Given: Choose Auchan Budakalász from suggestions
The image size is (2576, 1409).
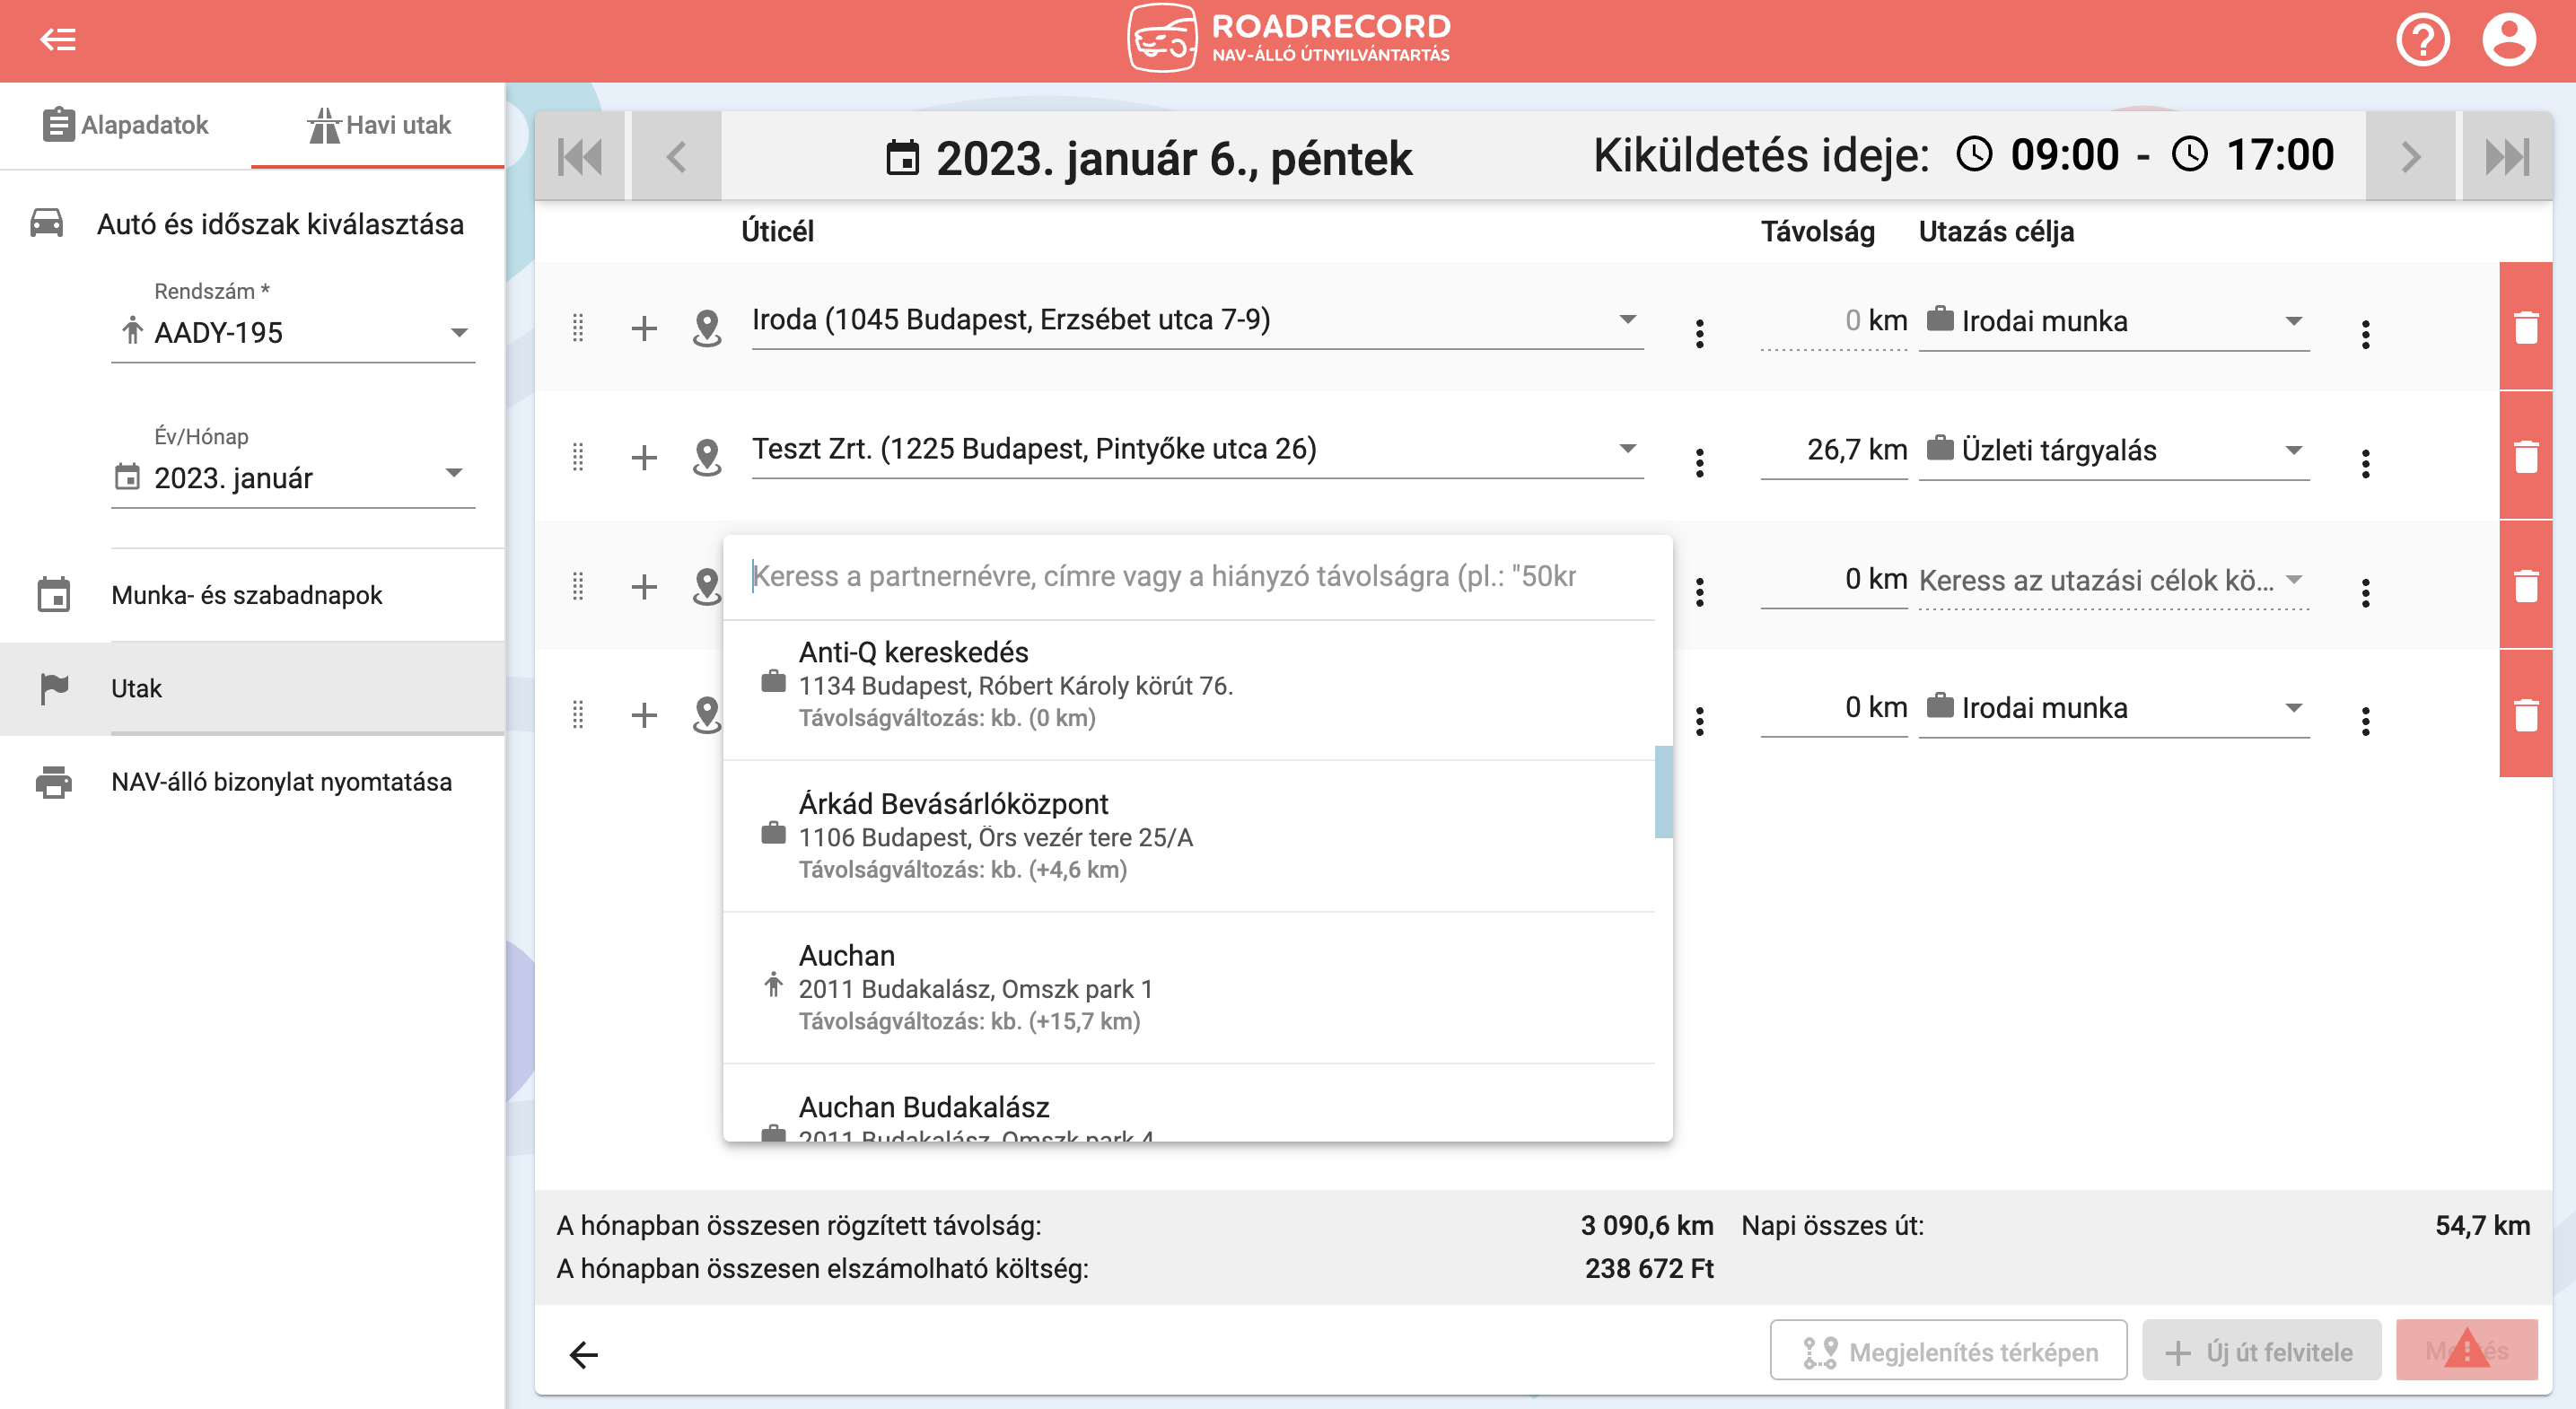Looking at the screenshot, I should point(1188,1104).
